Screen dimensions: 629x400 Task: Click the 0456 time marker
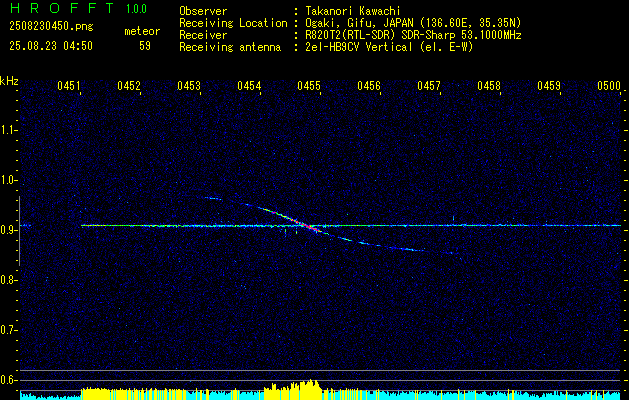[x=369, y=85]
